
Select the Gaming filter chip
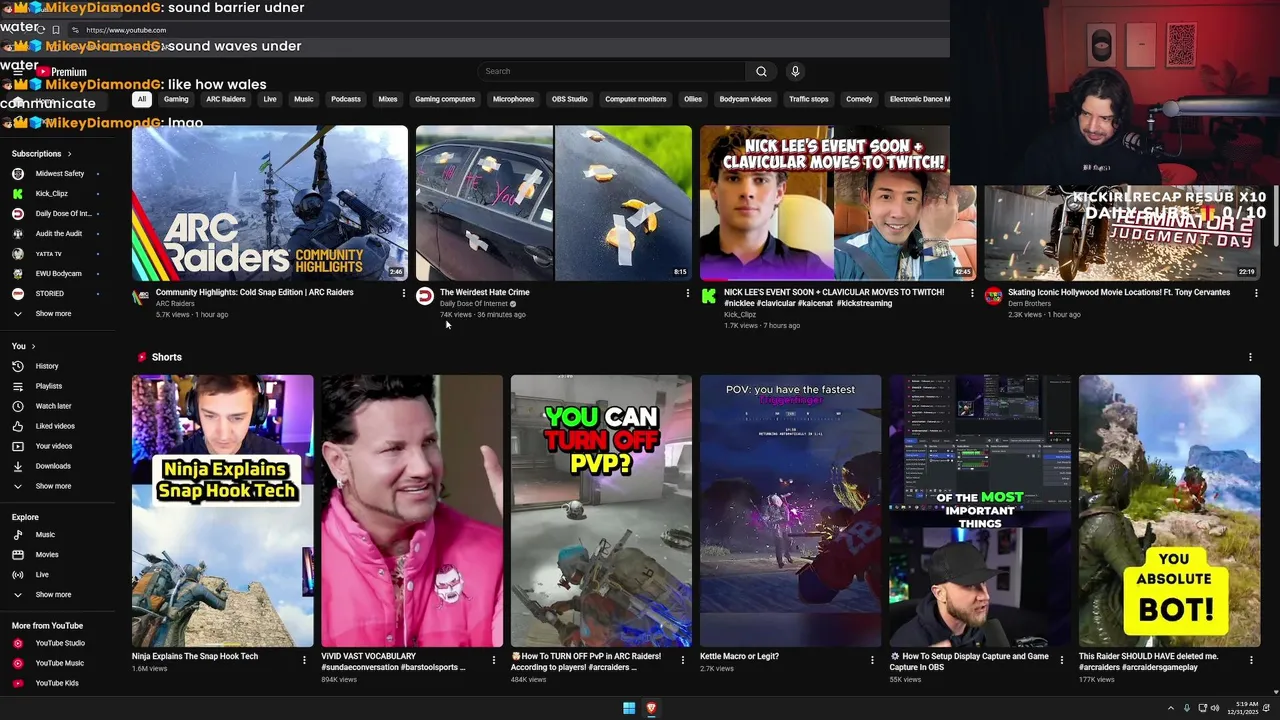(x=176, y=99)
